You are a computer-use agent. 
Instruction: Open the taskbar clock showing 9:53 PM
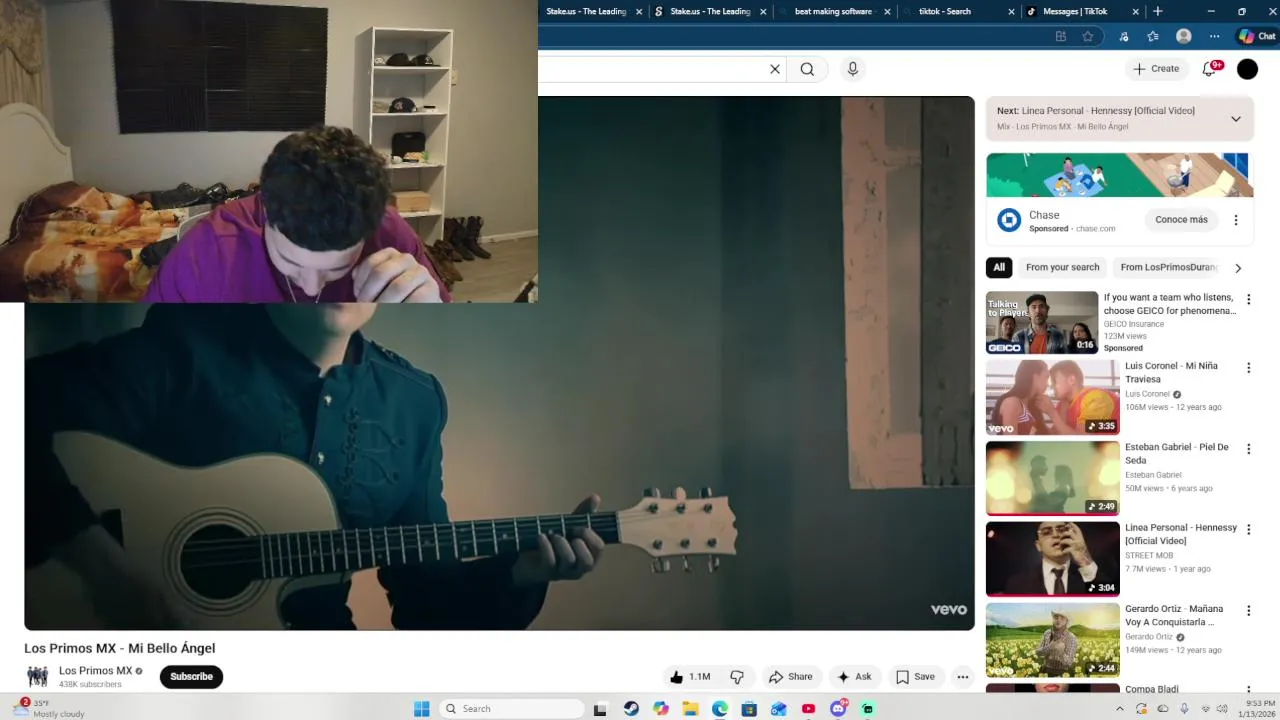click(x=1256, y=709)
